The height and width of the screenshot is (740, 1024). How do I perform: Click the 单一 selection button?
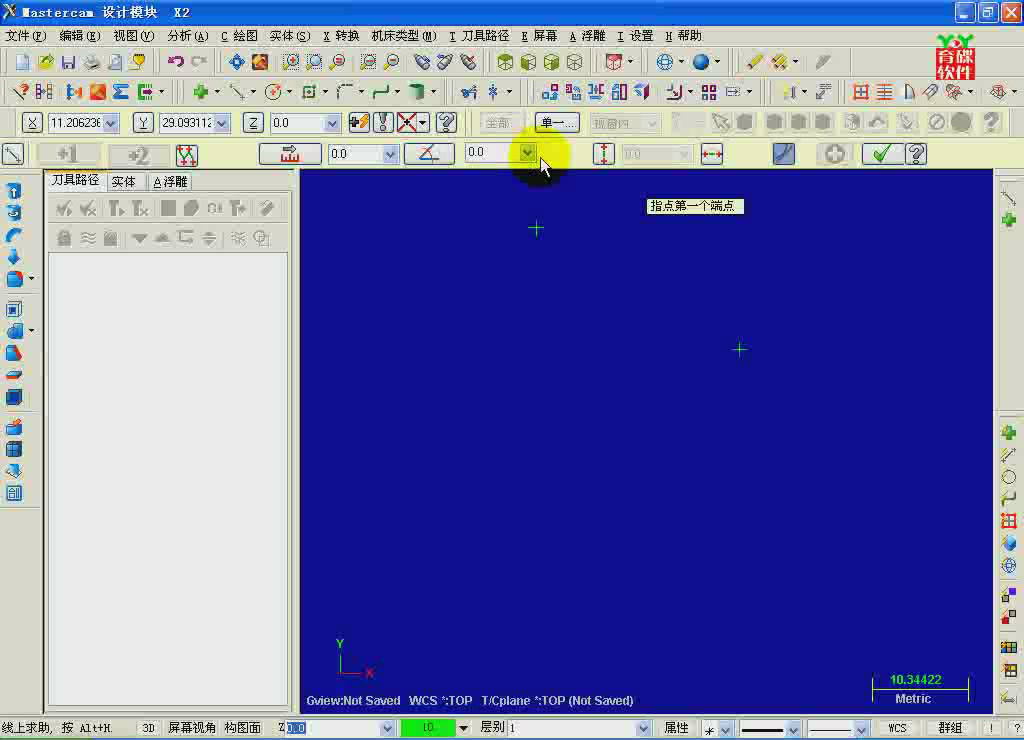tap(557, 123)
